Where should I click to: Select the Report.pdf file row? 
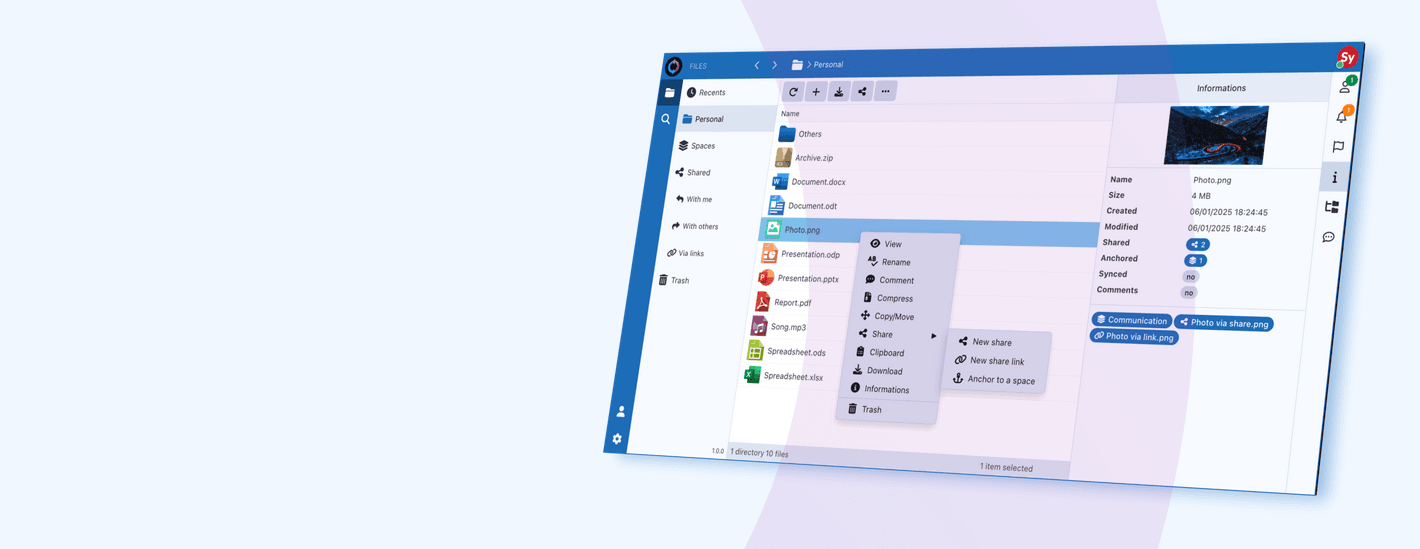click(792, 302)
